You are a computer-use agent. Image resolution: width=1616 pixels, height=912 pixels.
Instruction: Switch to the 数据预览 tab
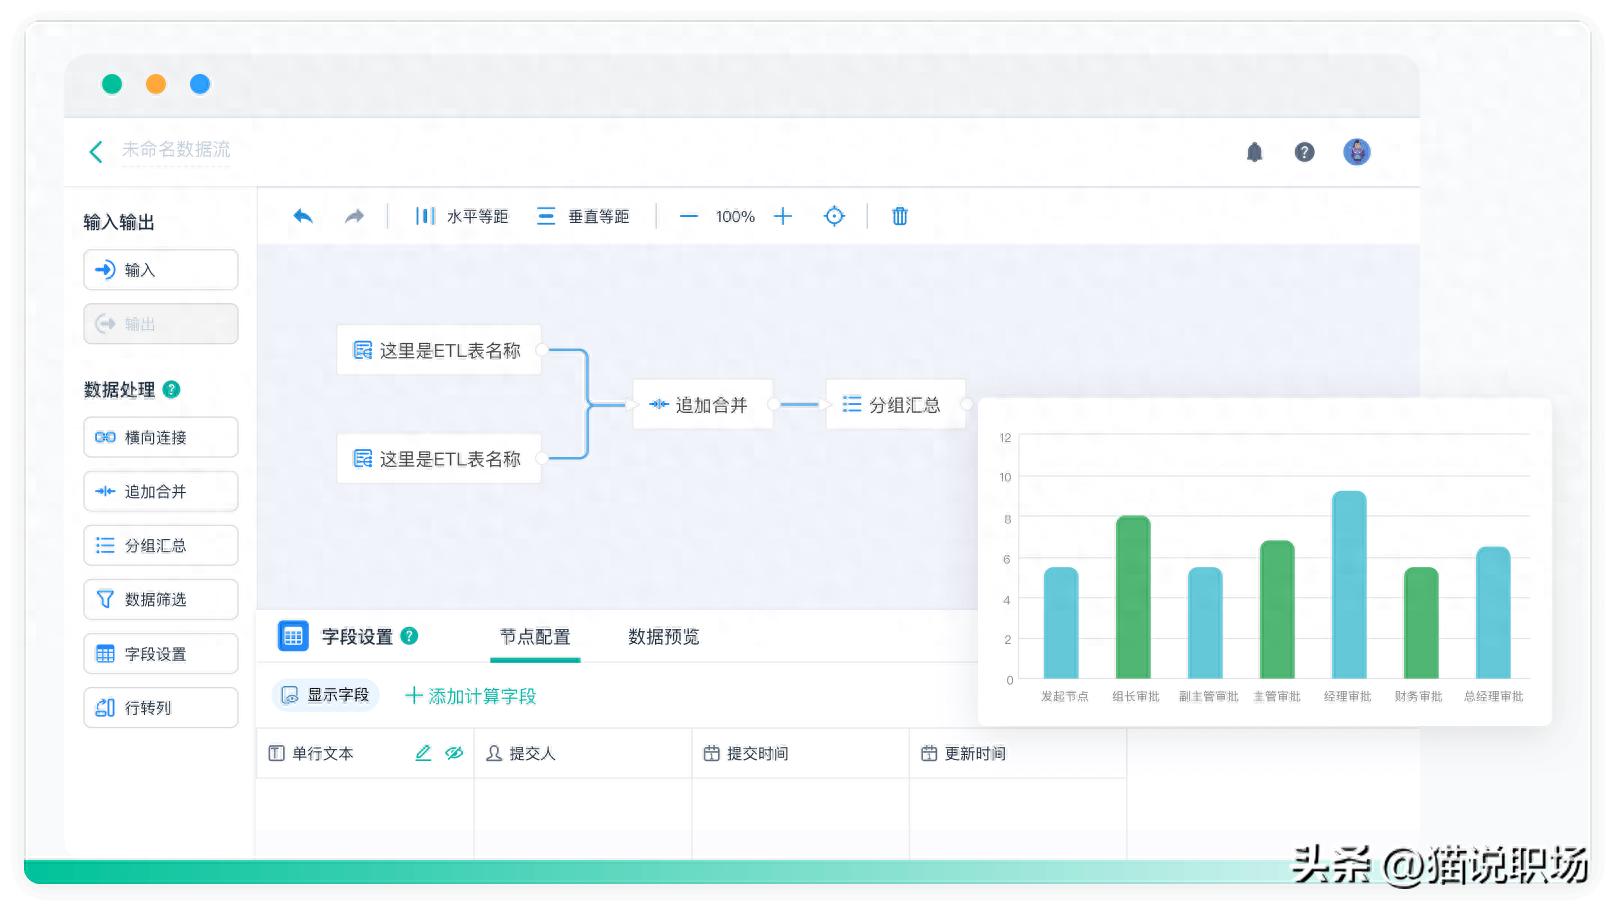[663, 637]
